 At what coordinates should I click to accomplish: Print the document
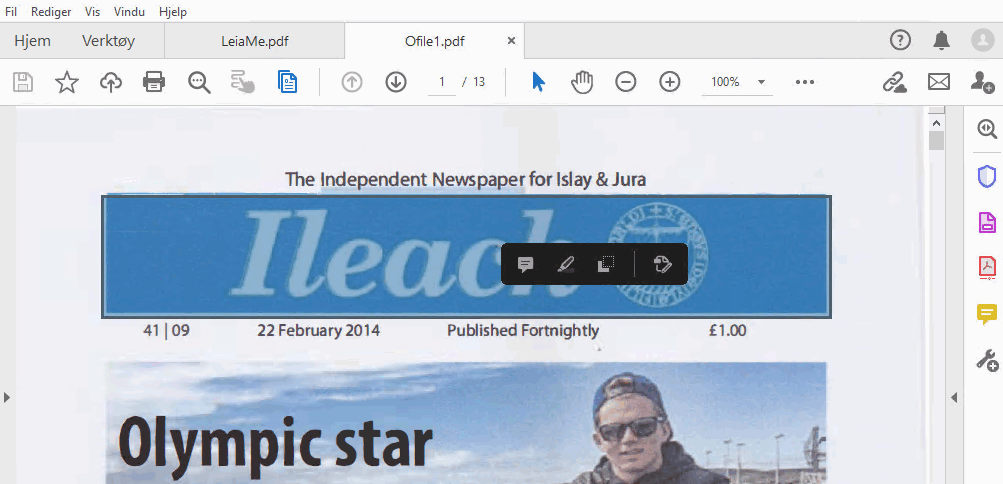click(154, 82)
